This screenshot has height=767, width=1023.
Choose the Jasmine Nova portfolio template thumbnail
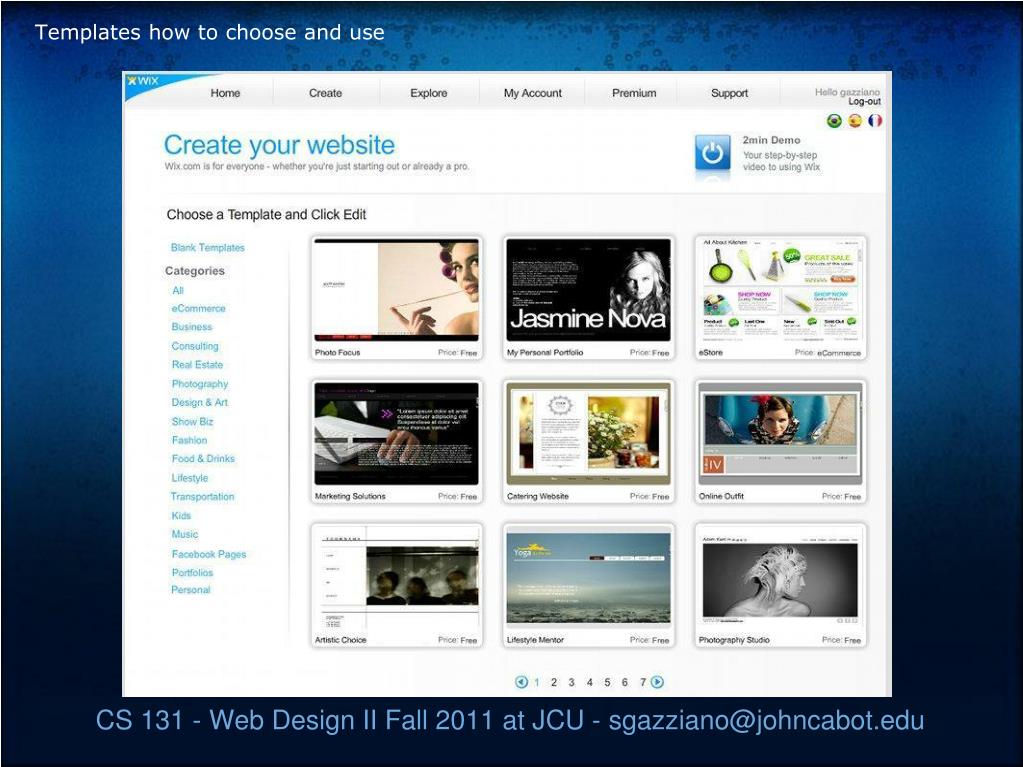click(x=588, y=290)
